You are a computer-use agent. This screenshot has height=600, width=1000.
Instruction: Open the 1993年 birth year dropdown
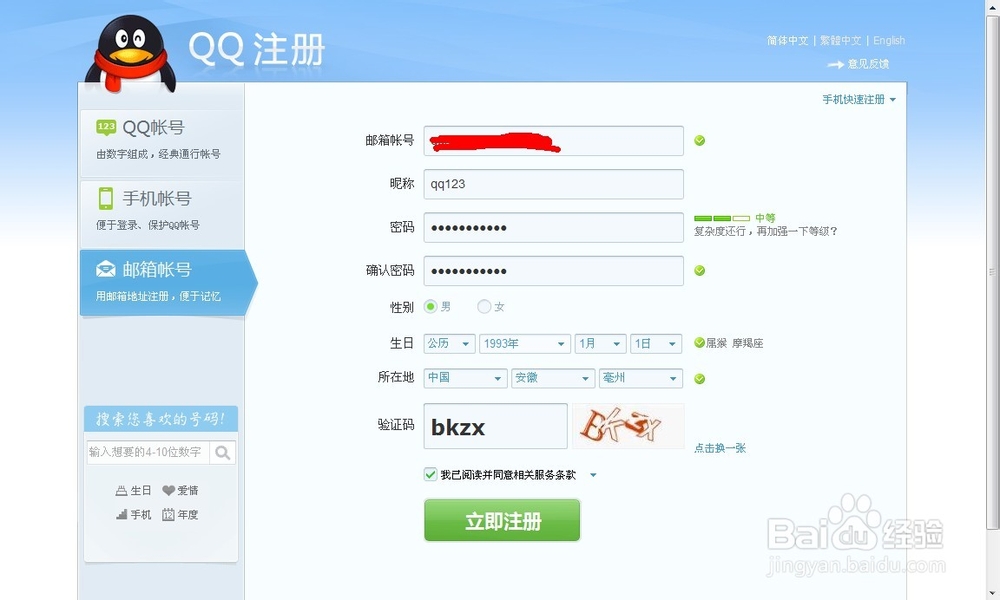coord(525,344)
